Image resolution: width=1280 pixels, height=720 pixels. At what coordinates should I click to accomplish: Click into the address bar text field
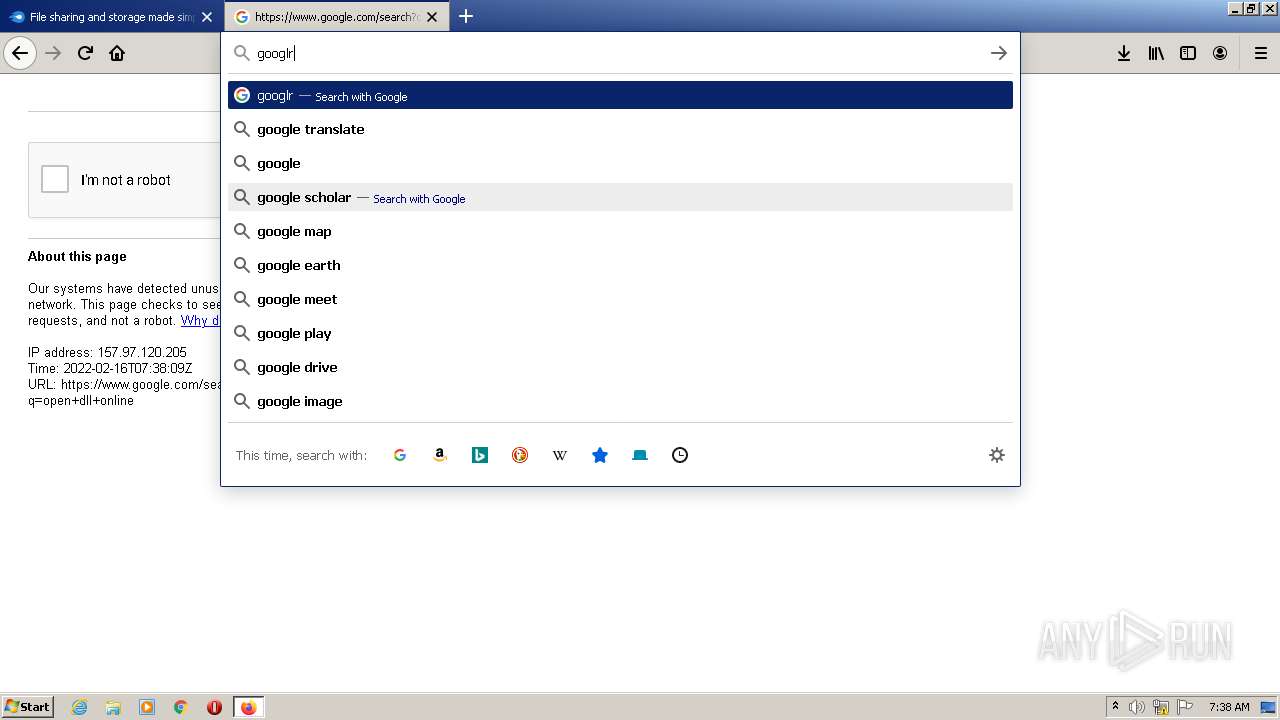pyautogui.click(x=618, y=53)
